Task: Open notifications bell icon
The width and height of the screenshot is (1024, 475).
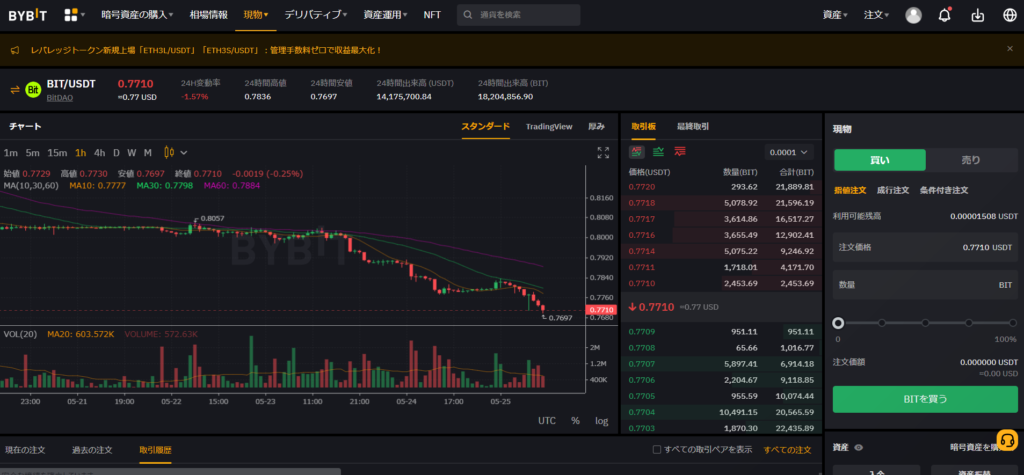Action: click(944, 15)
